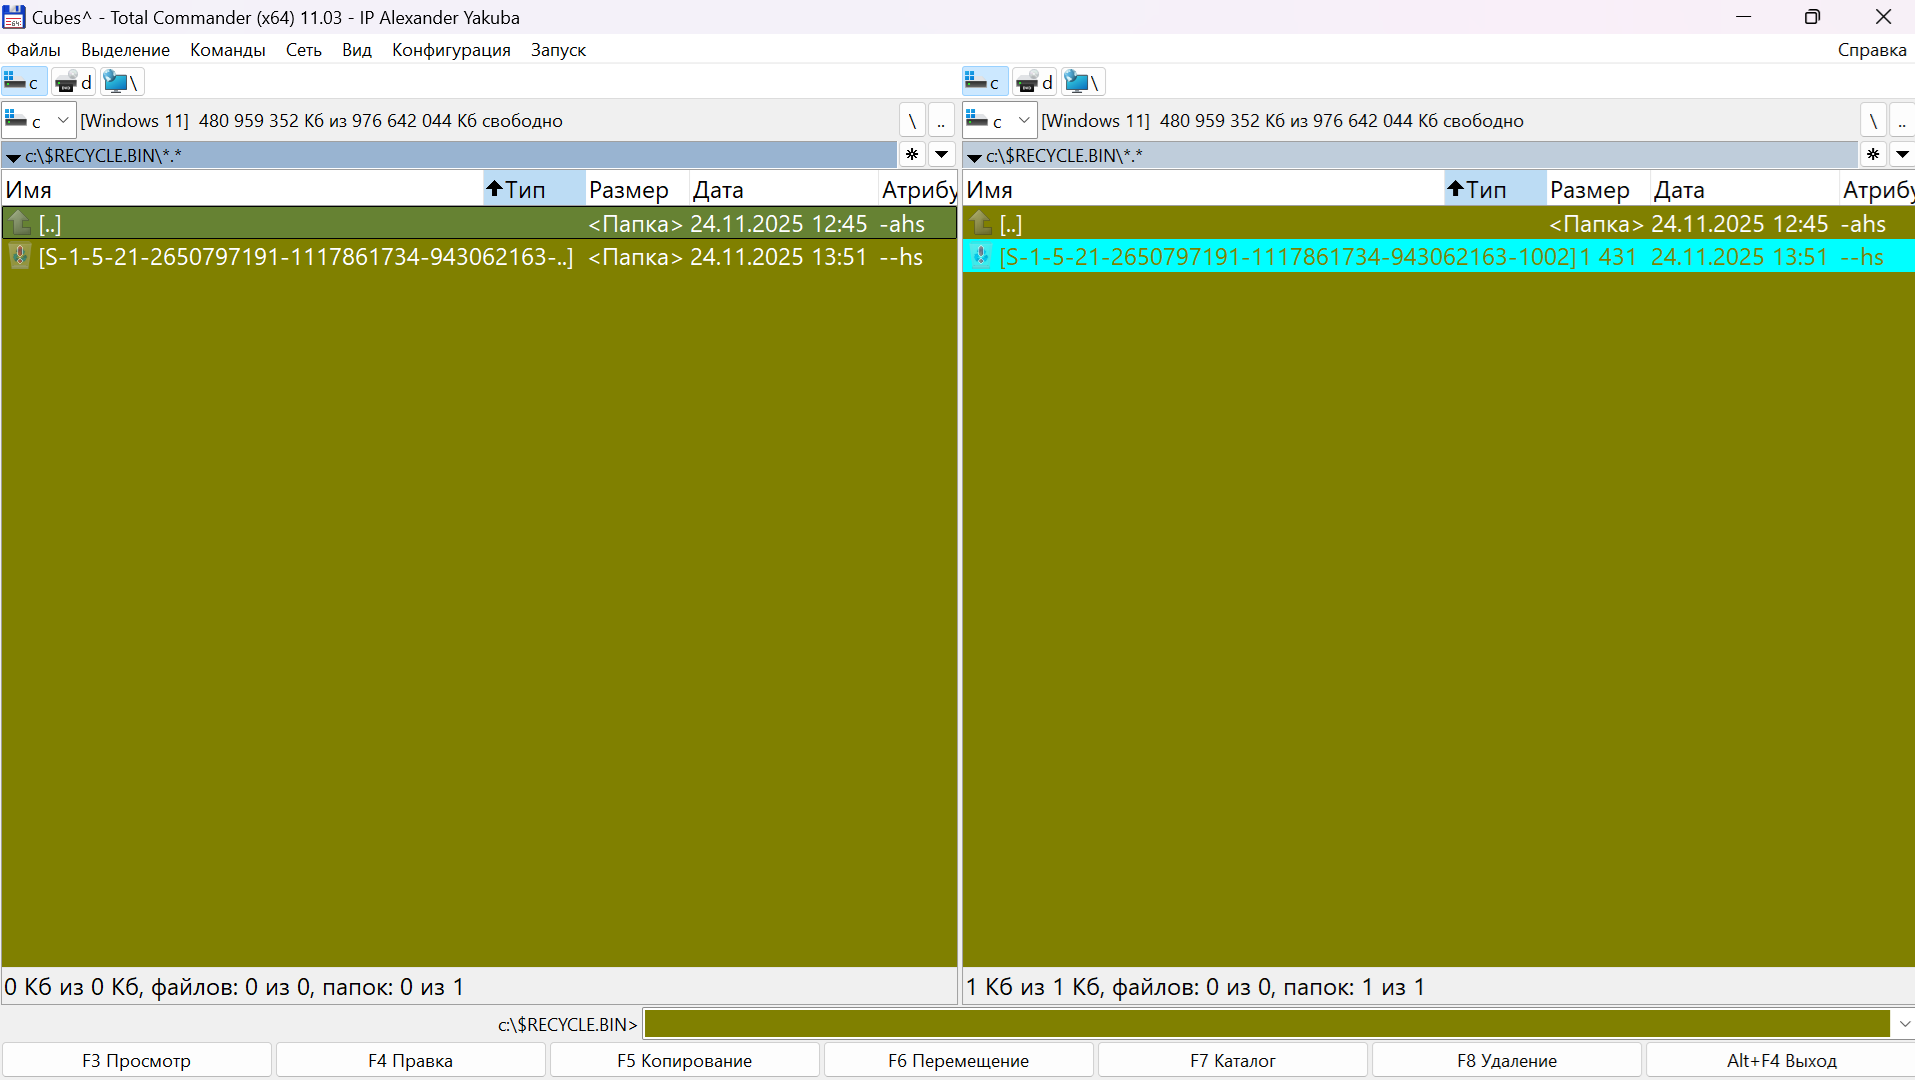Click right panel path c:\$RECYCLE.BIN\*.*
Screen dimensions: 1915x1080
click(1065, 156)
